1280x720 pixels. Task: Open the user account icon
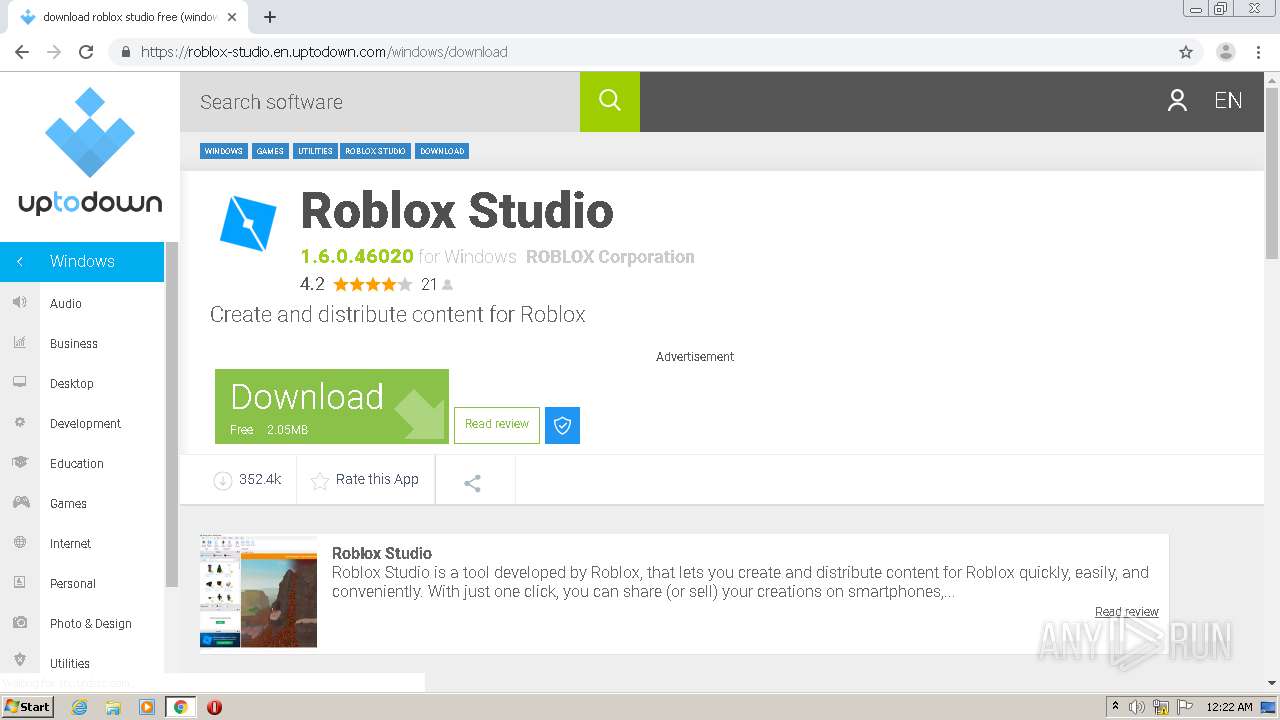click(1177, 100)
